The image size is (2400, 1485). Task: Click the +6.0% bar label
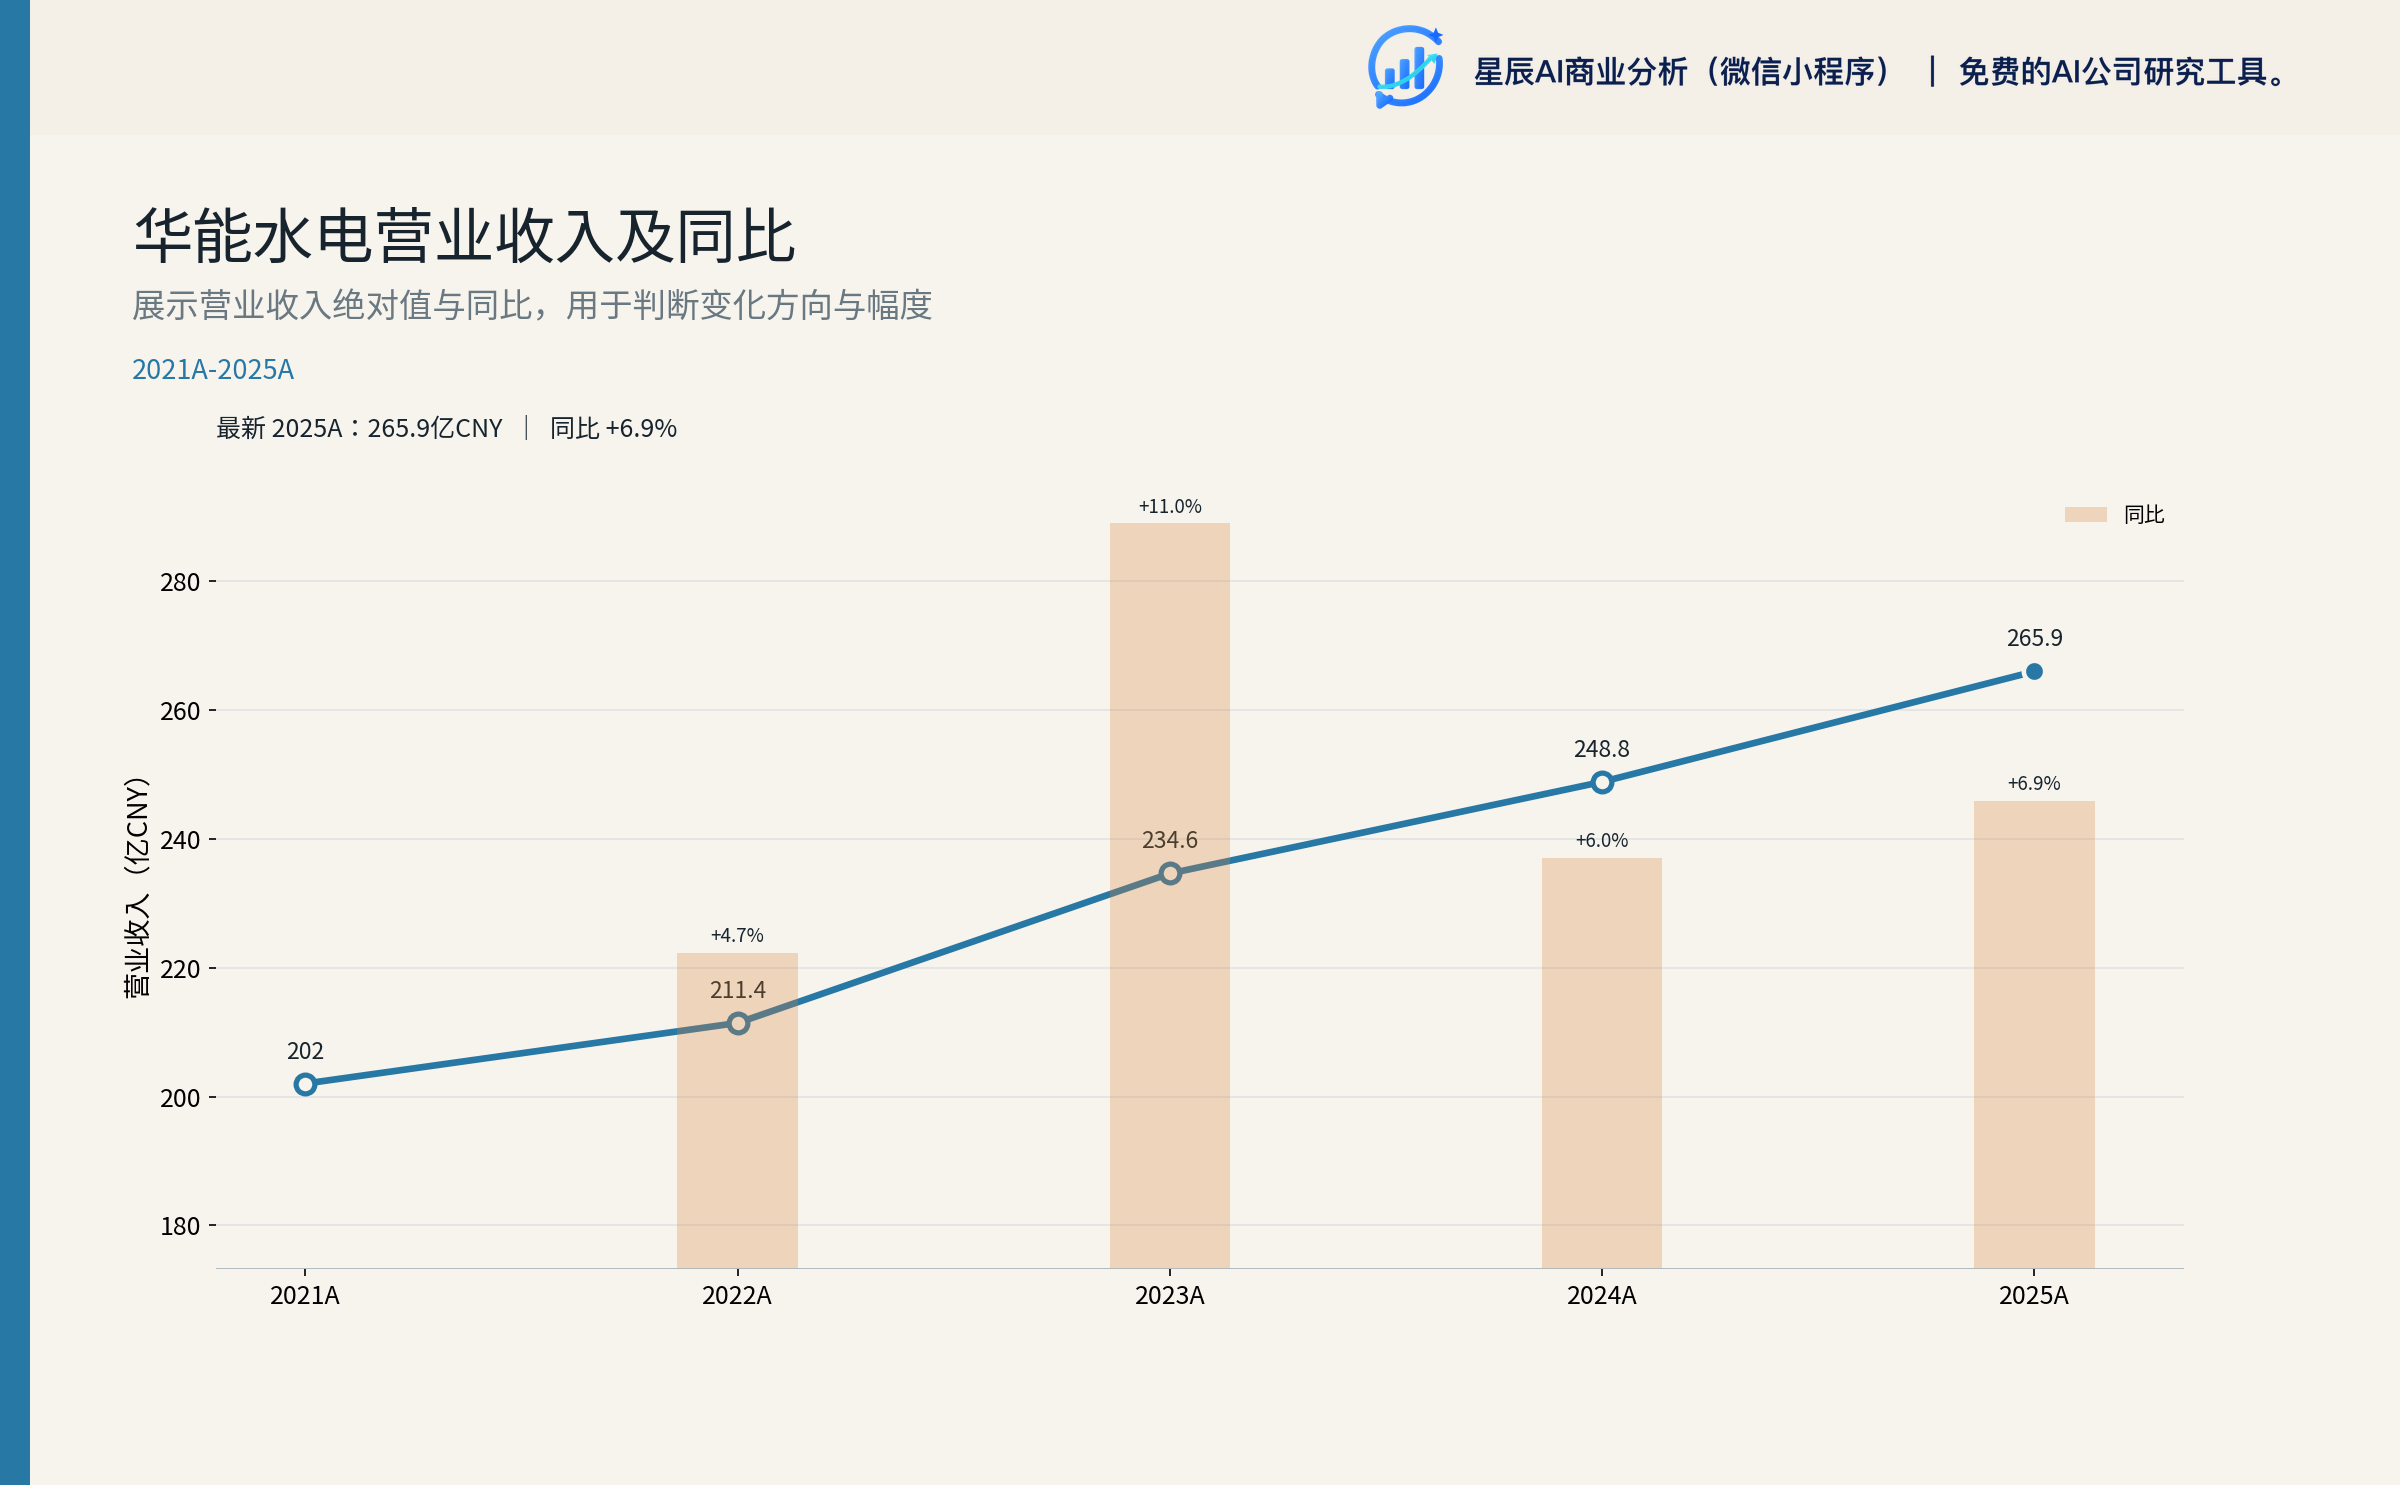[x=1602, y=840]
